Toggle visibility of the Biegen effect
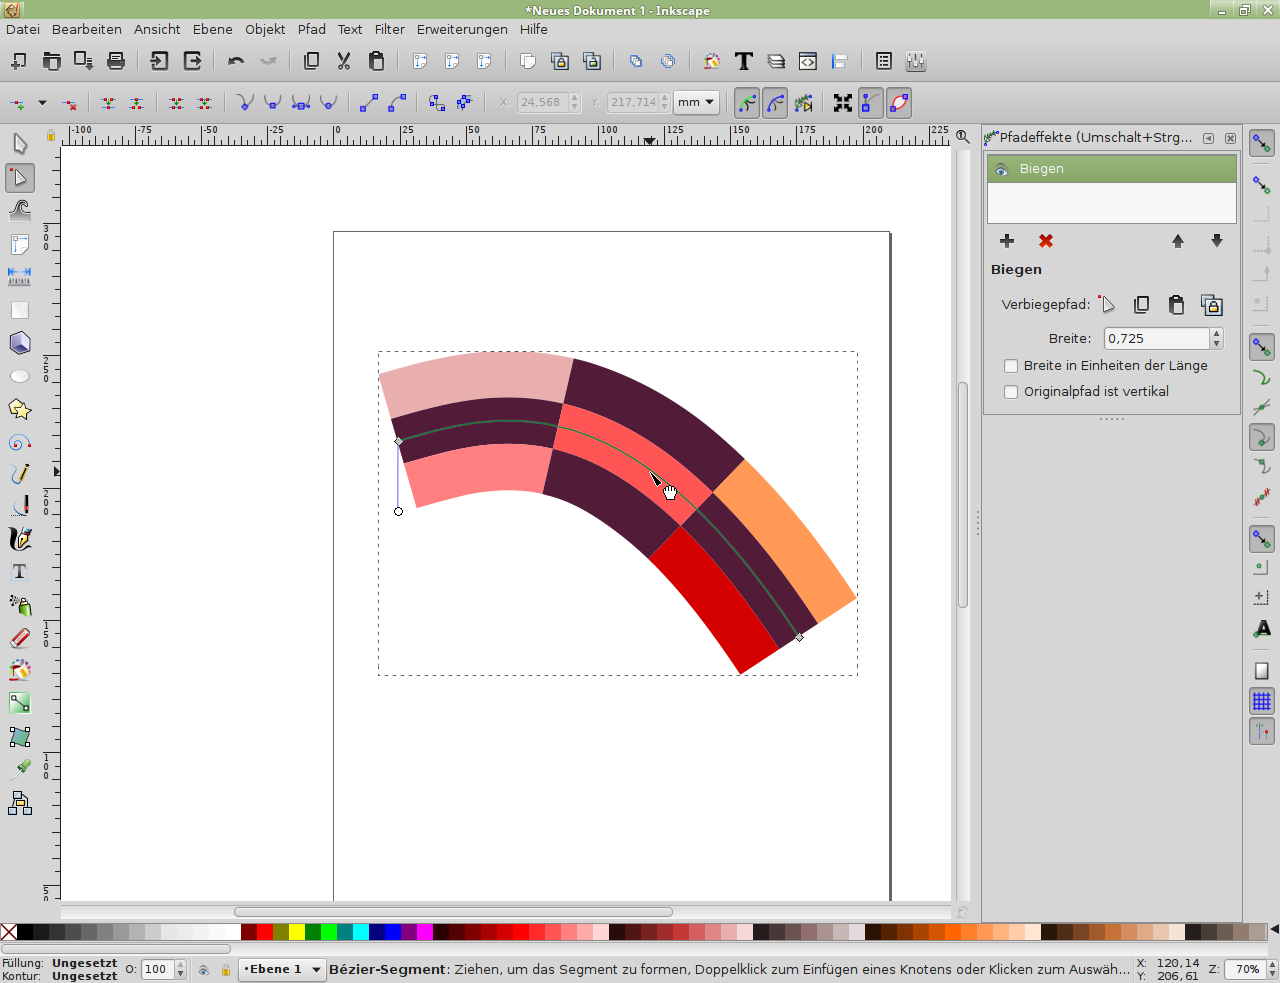The image size is (1280, 983). coord(1002,169)
